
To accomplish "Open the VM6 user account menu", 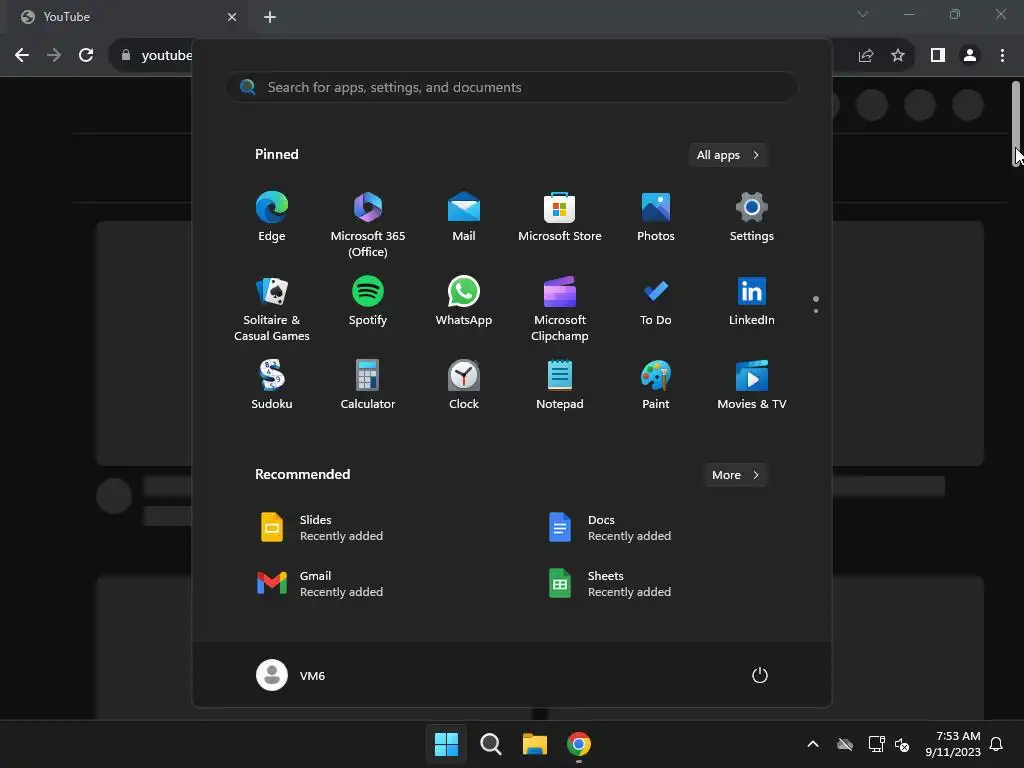I will (x=291, y=675).
